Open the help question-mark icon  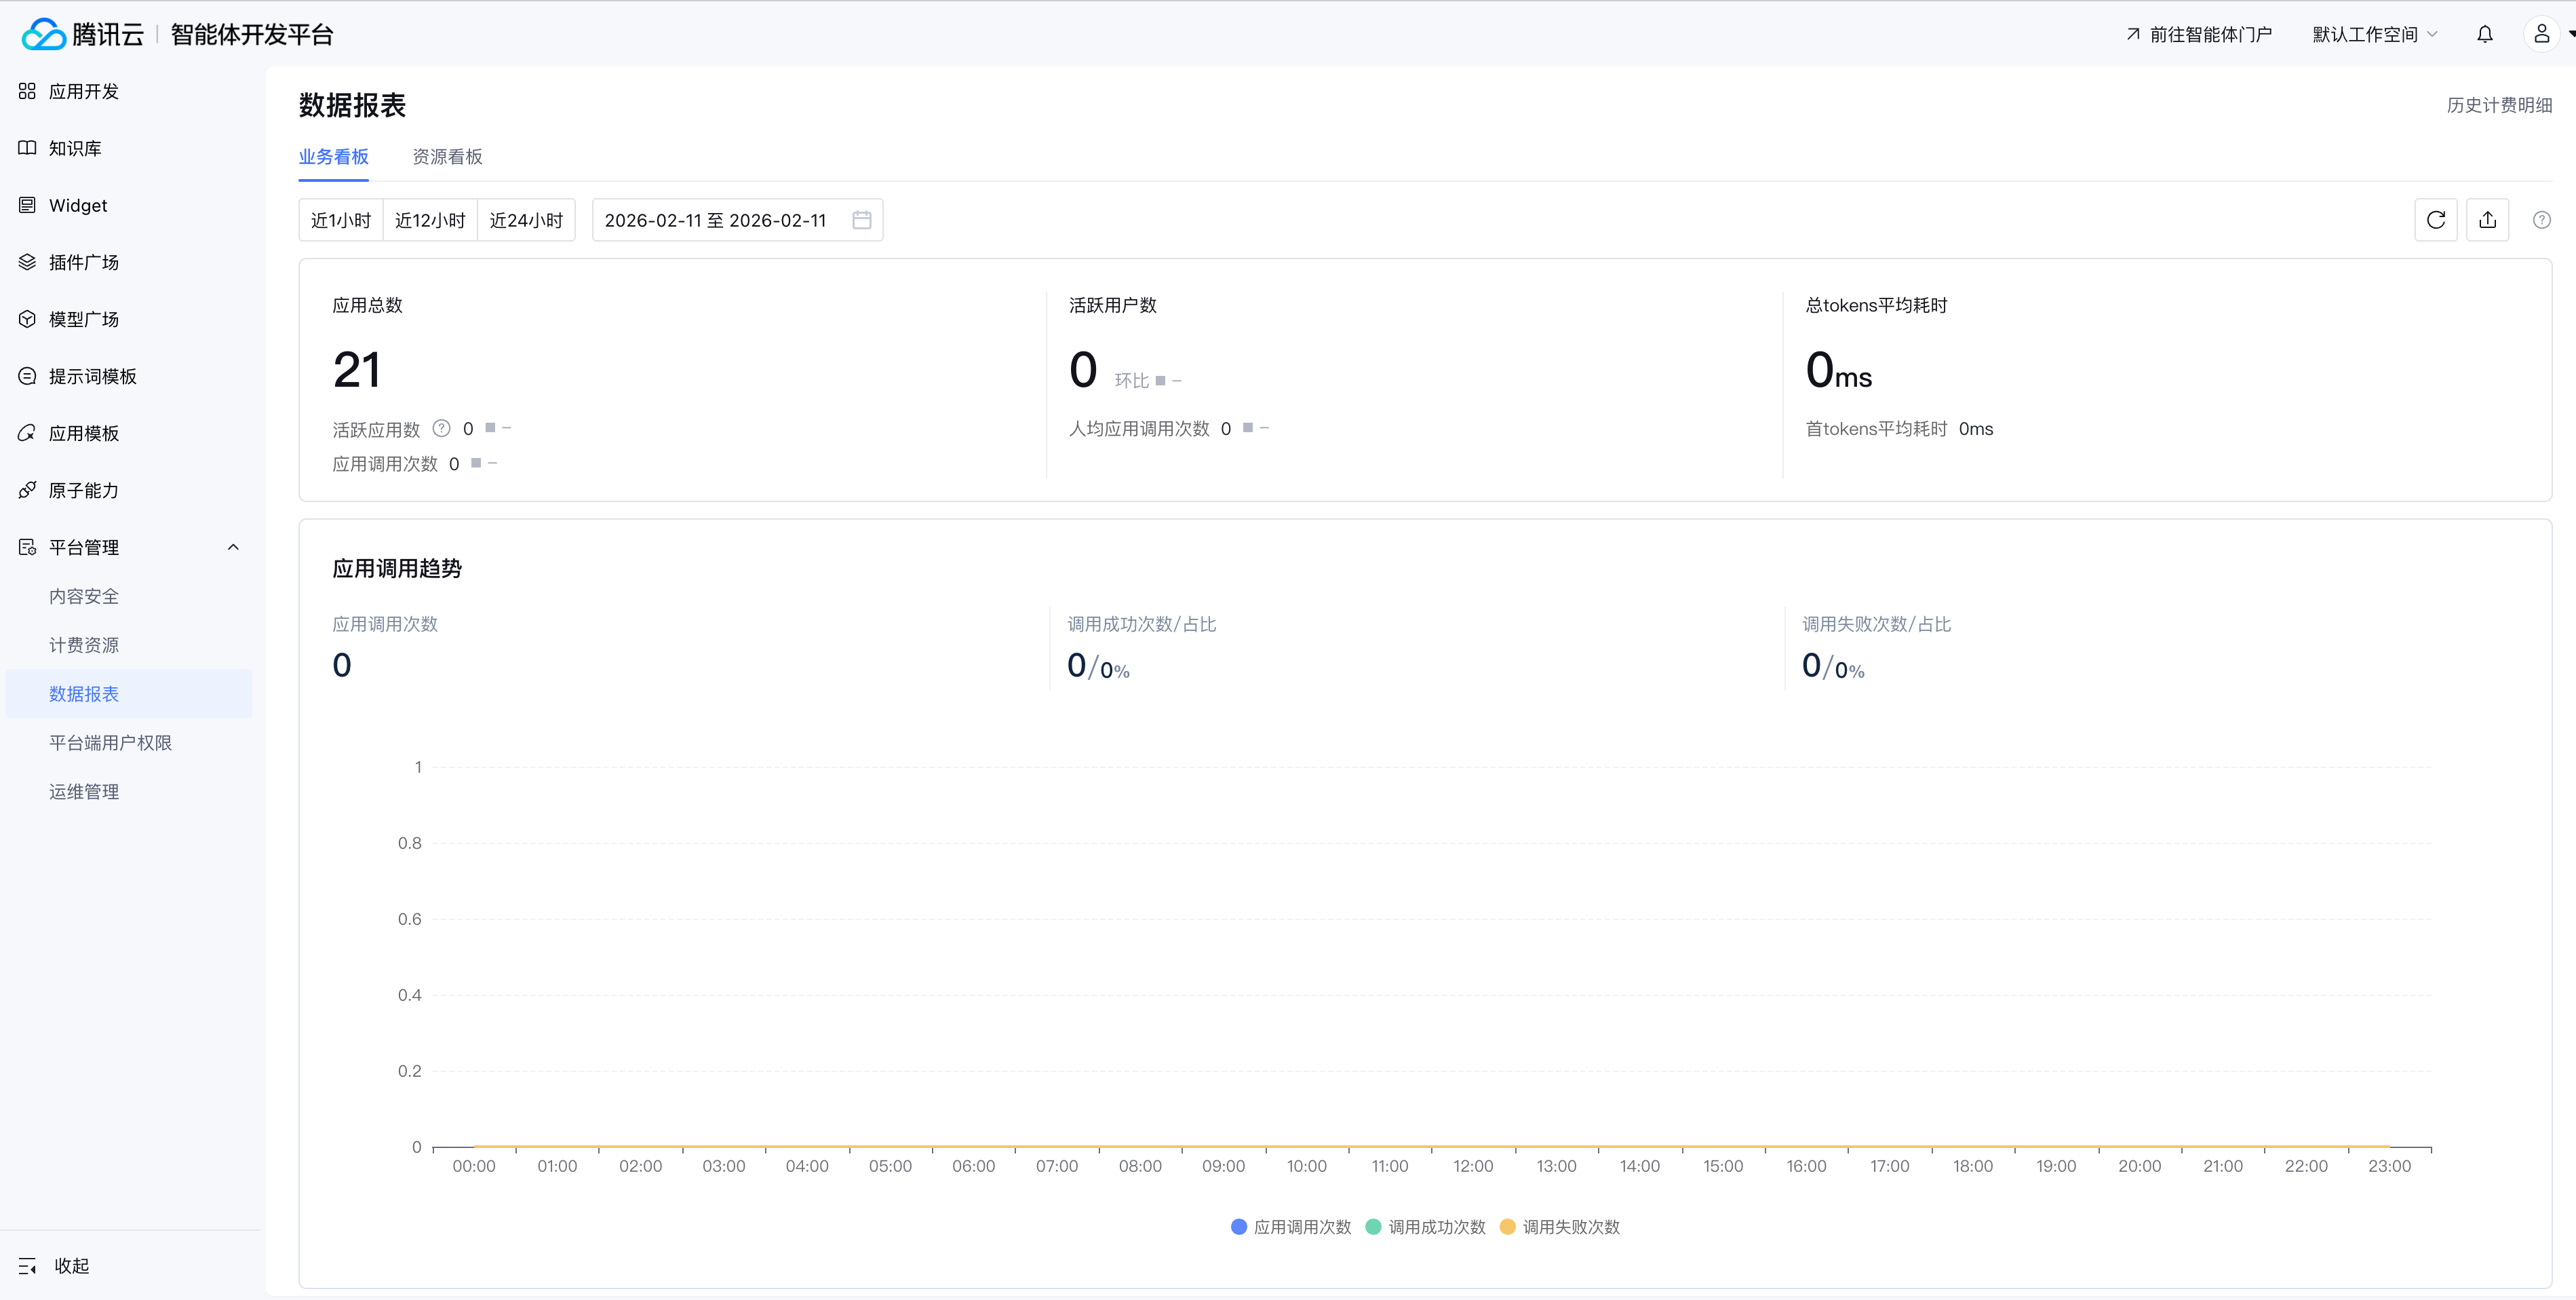[x=2541, y=220]
